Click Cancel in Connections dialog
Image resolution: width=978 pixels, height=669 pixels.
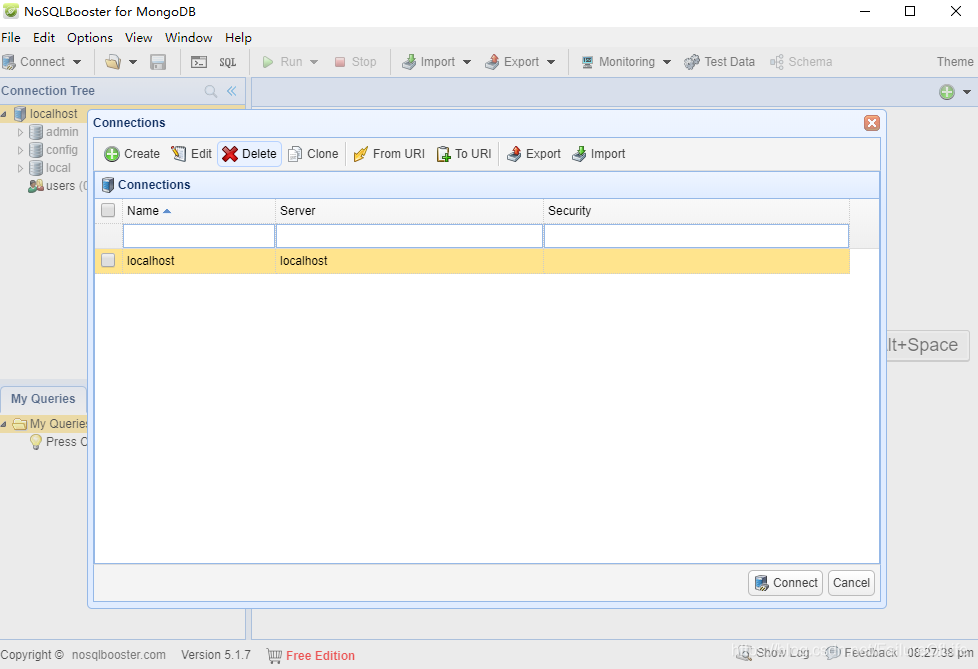pyautogui.click(x=851, y=583)
